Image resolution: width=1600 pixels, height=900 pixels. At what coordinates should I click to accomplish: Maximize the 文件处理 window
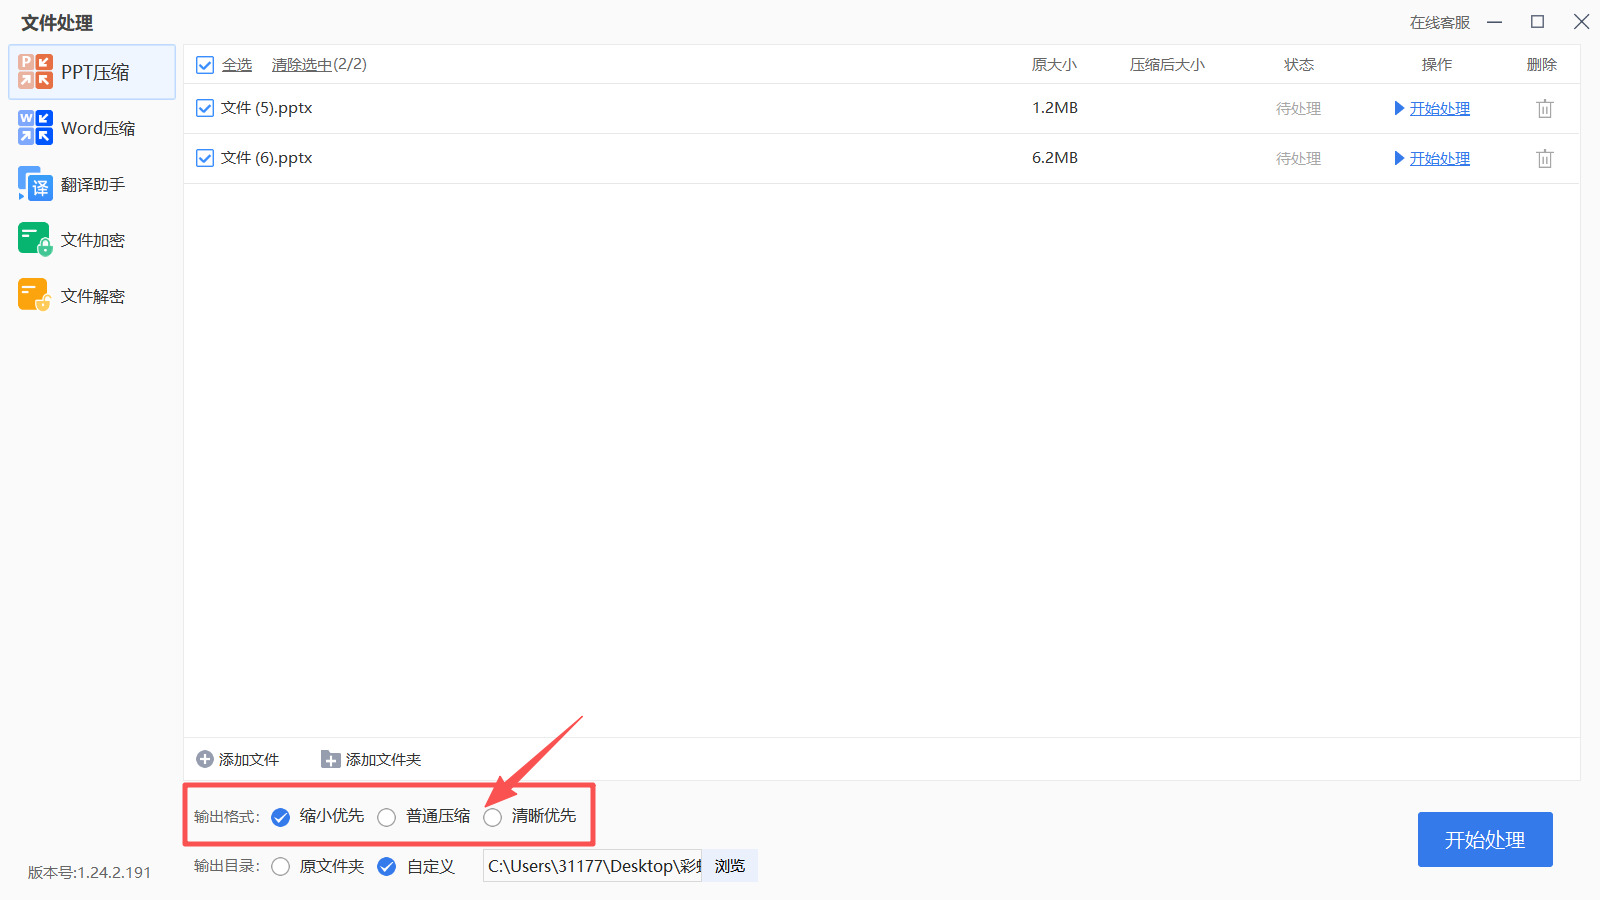click(1538, 22)
